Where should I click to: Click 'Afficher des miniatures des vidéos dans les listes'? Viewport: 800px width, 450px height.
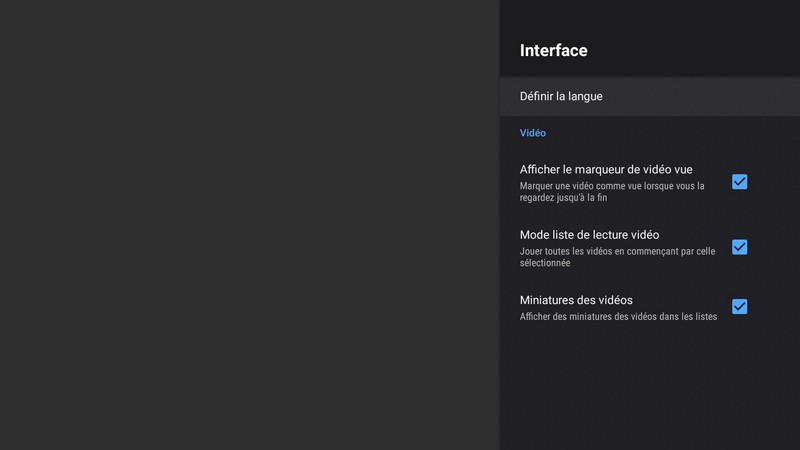[618, 317]
